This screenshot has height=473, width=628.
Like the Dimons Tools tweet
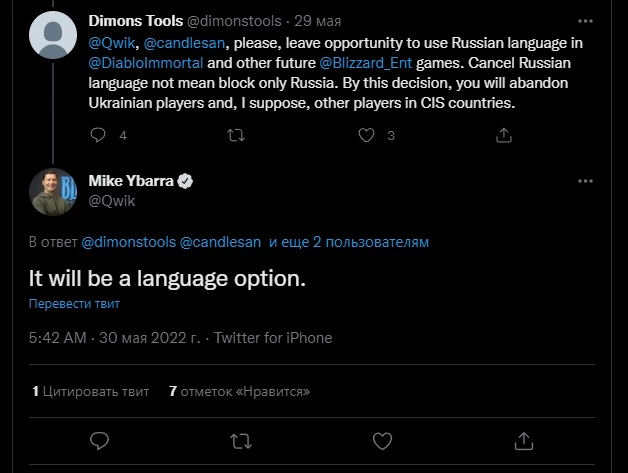366,135
